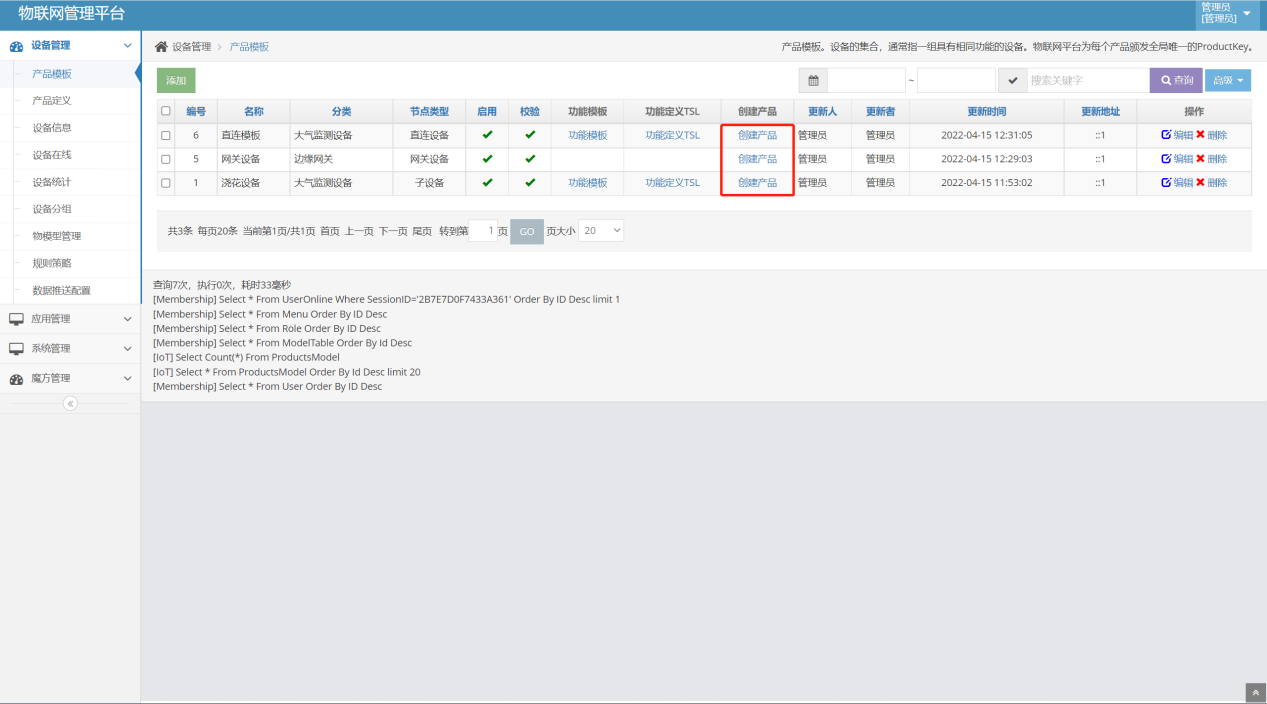Open 设备统计 in the sidebar
1267x704 pixels.
(52, 182)
